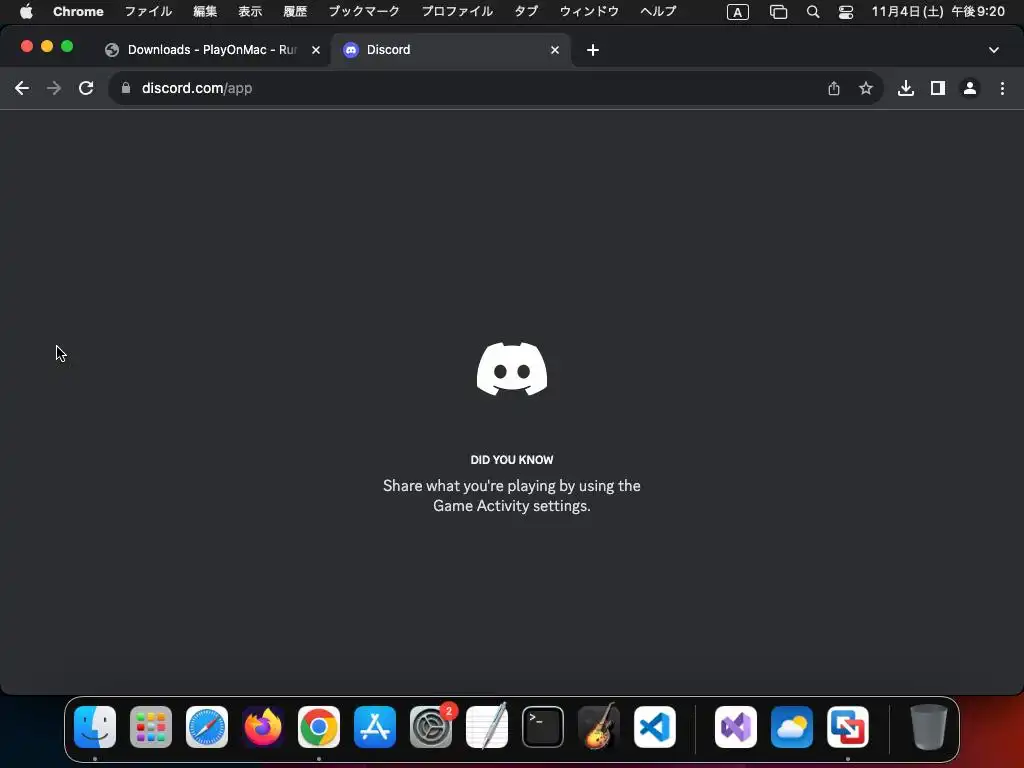Open TextEdit from the Dock

click(x=487, y=726)
